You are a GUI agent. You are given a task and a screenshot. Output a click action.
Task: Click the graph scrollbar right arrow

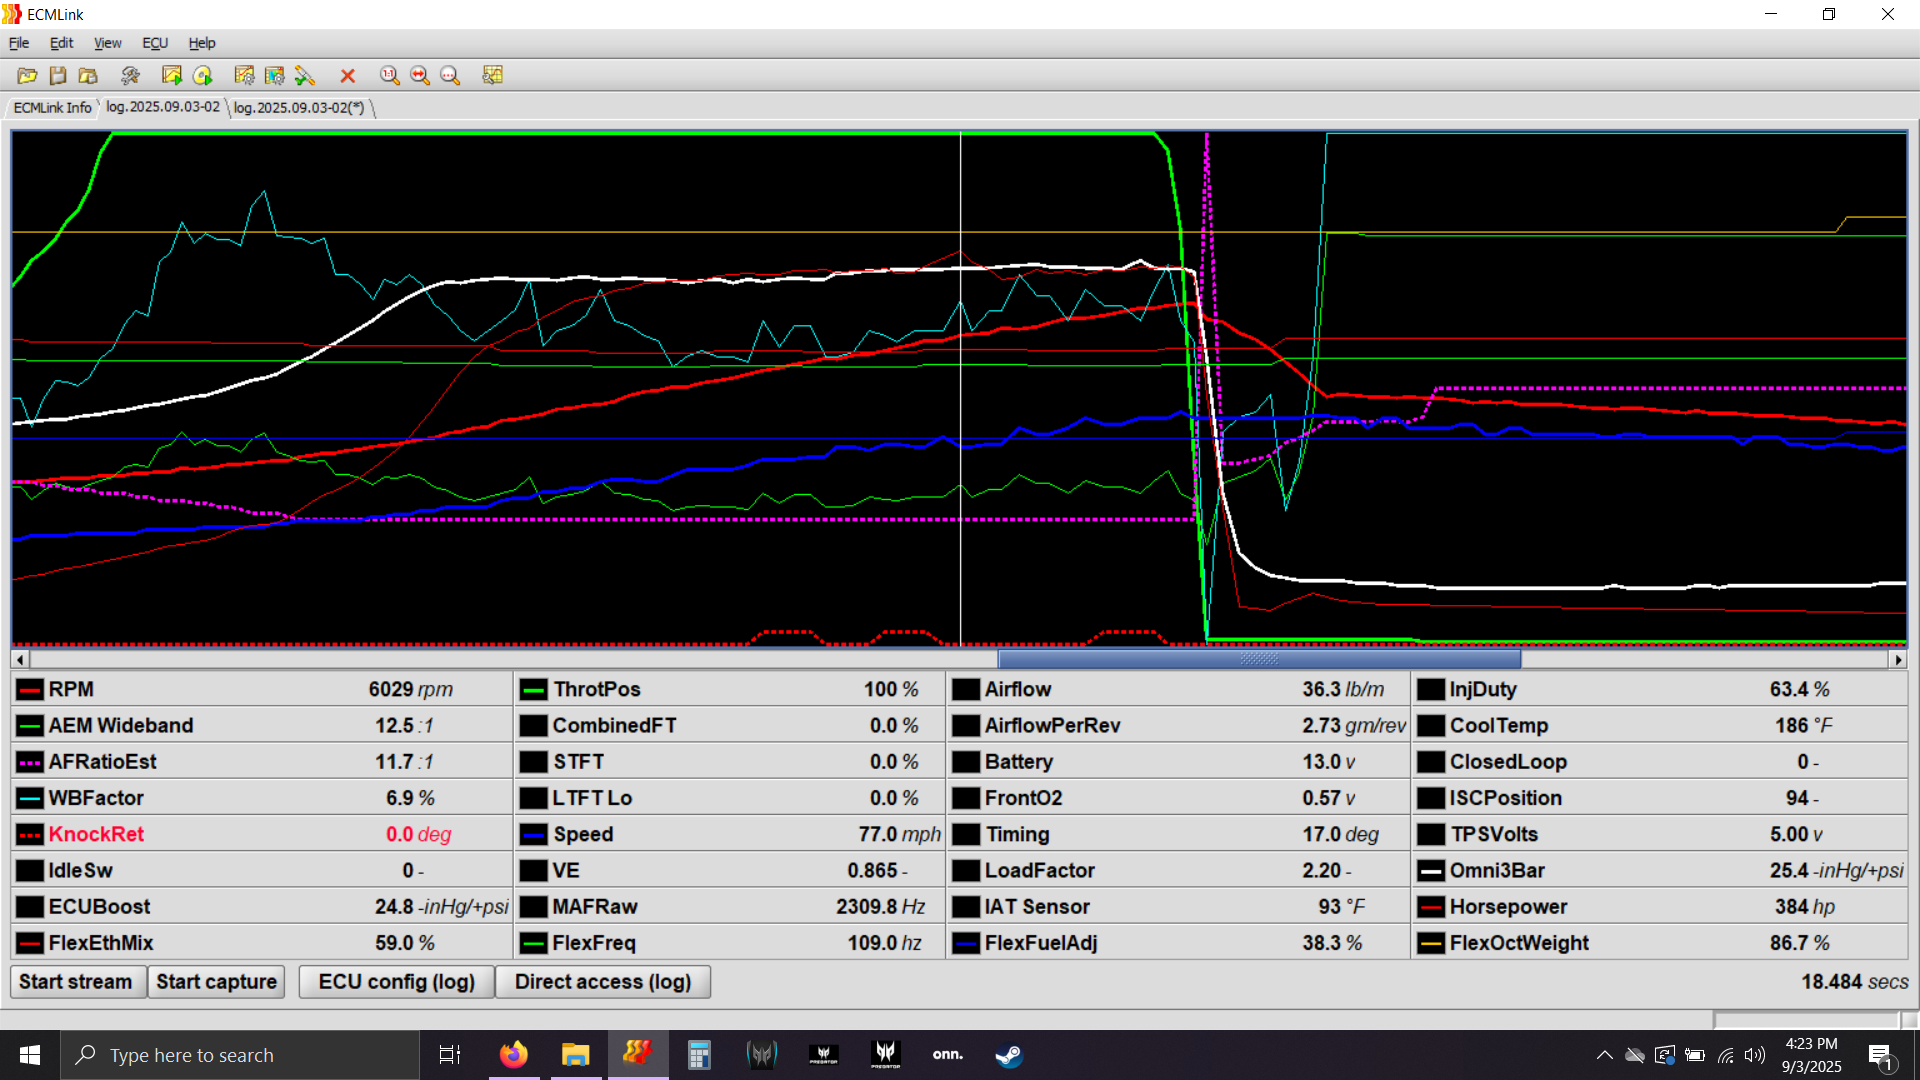tap(1898, 659)
